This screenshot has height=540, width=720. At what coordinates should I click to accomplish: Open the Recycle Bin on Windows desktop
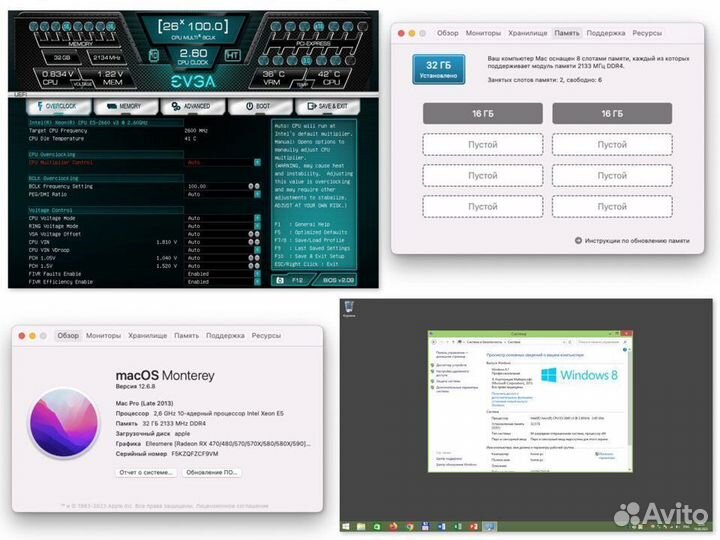[349, 309]
